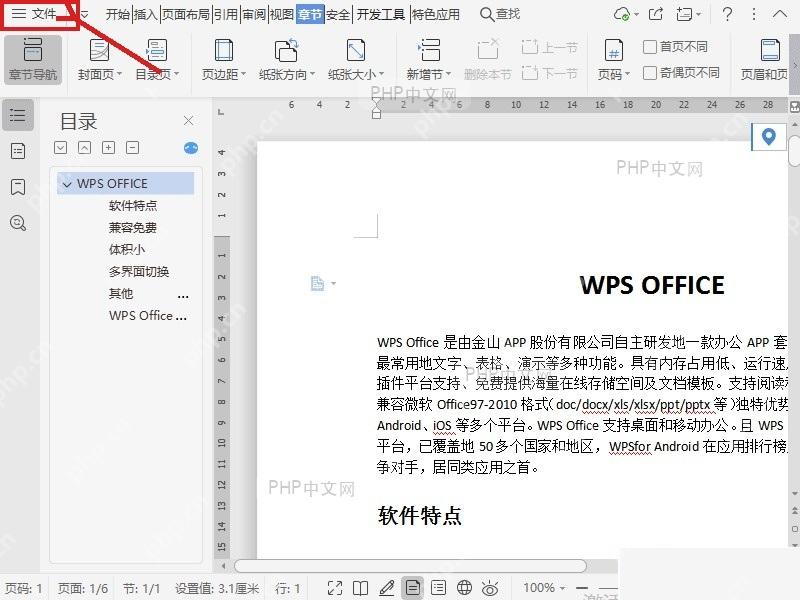Viewport: 800px width, 600px height.
Task: Collapse the WPS OFFICE tree node
Action: coord(67,184)
